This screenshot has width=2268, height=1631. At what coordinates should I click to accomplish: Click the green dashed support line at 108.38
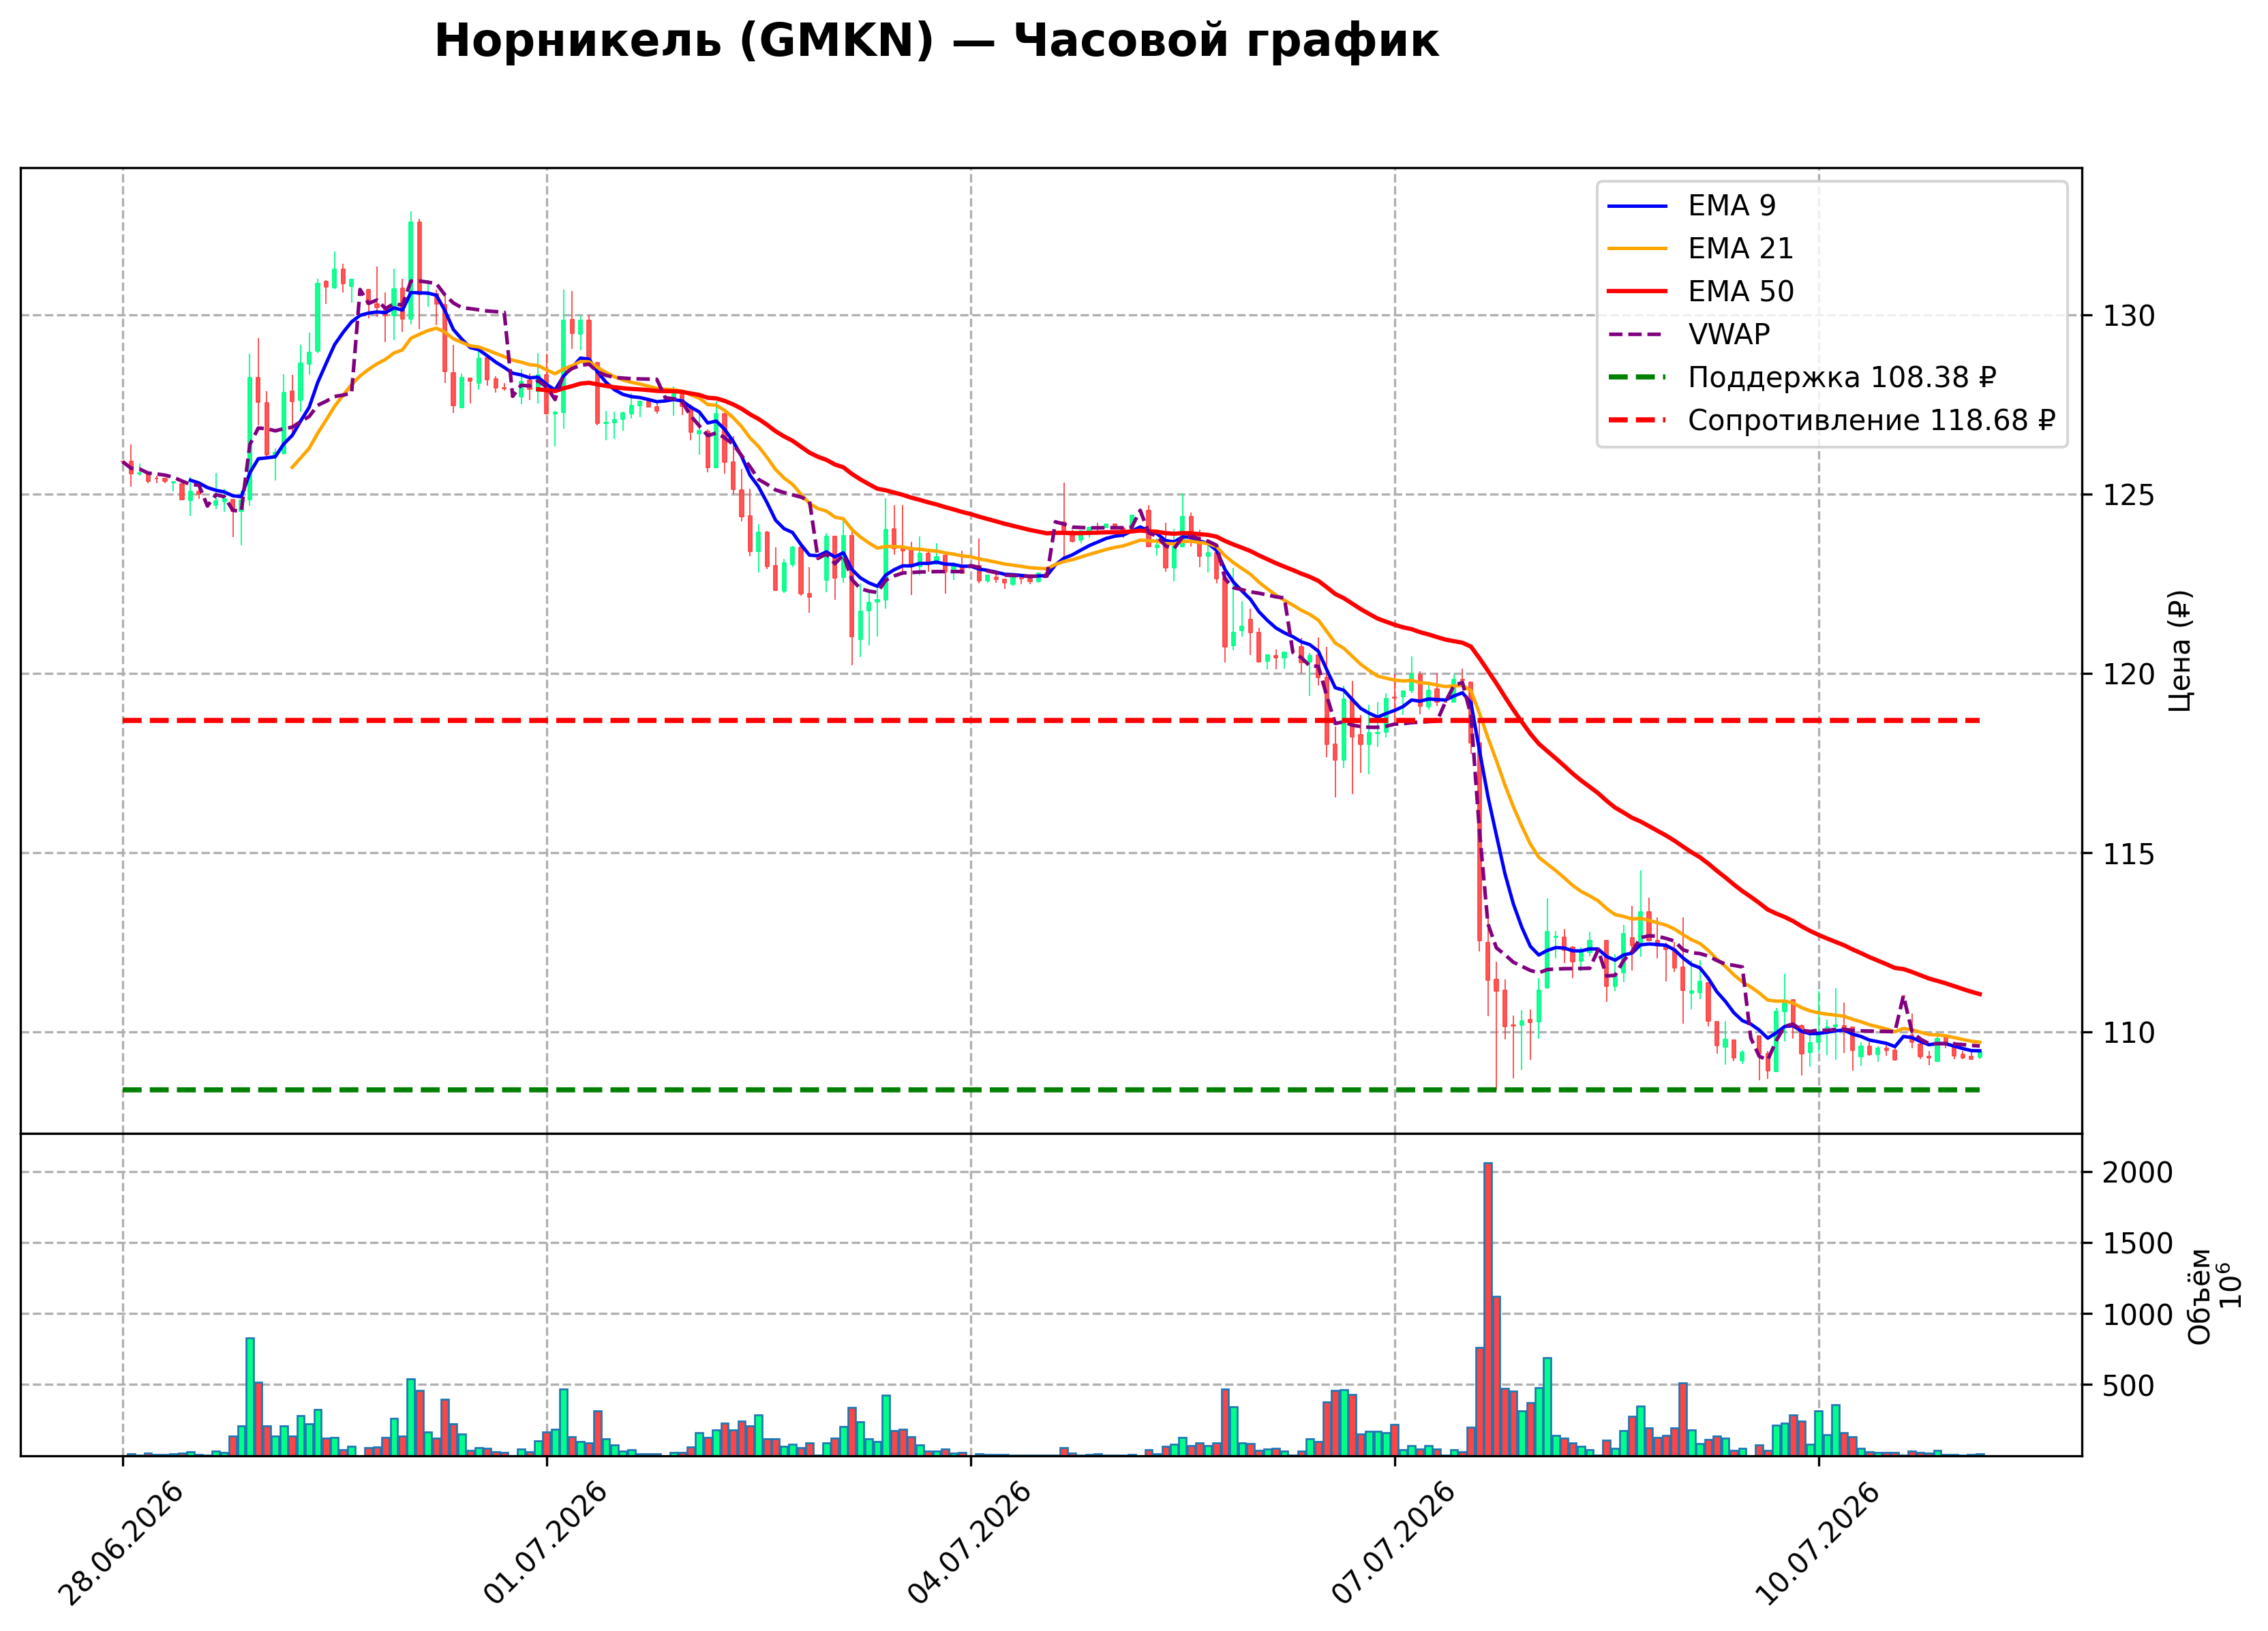point(1051,1090)
